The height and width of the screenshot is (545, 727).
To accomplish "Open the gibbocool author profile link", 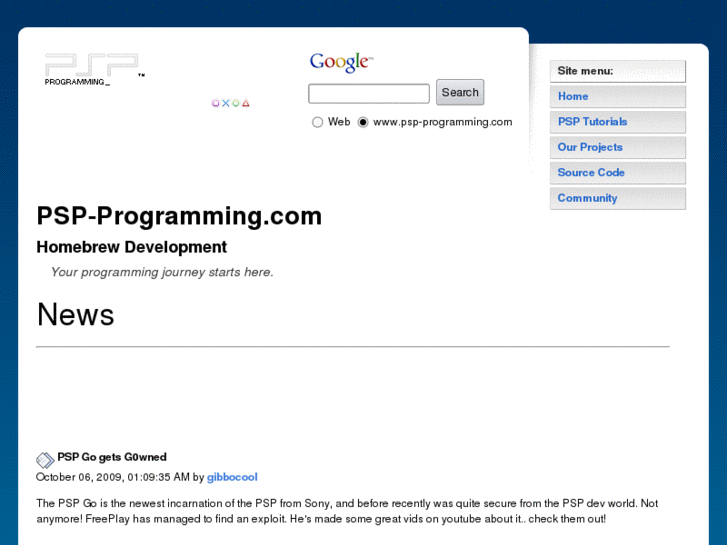I will coord(232,477).
